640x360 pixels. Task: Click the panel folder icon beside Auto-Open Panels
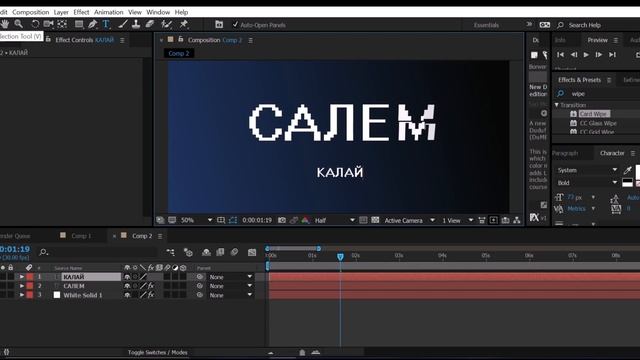click(x=219, y=24)
